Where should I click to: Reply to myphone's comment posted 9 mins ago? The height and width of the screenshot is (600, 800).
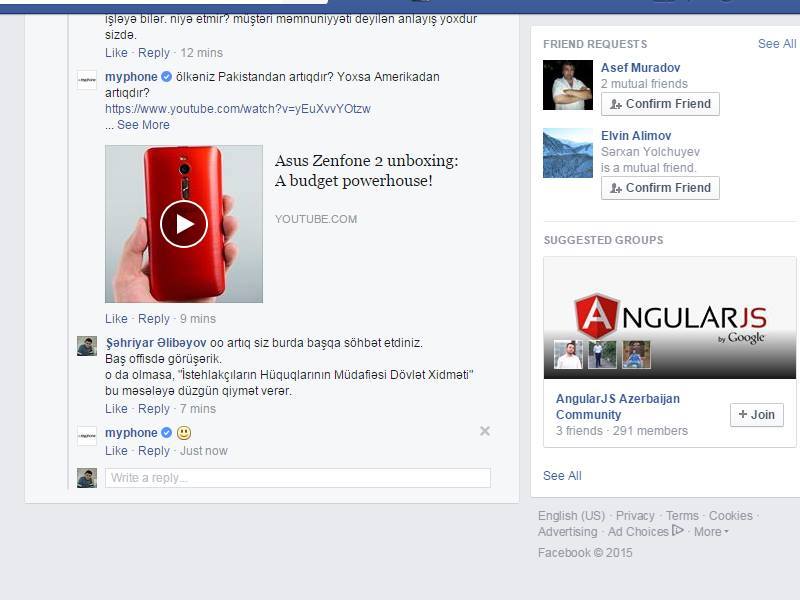click(154, 319)
